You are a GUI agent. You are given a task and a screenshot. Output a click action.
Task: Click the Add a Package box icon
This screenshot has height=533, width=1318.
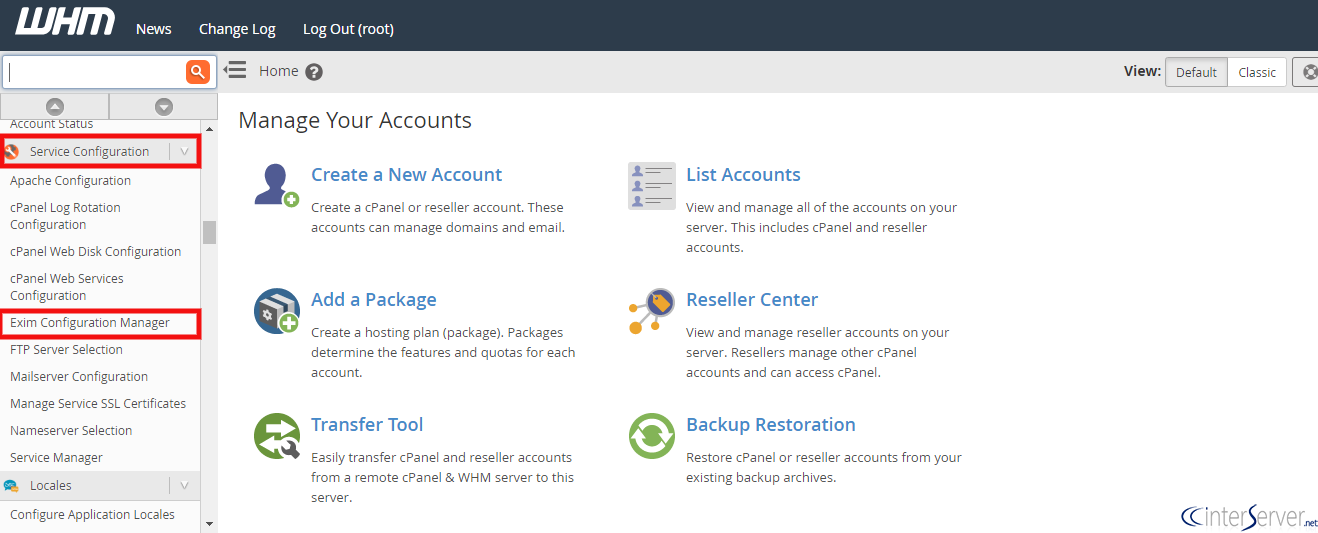click(276, 311)
